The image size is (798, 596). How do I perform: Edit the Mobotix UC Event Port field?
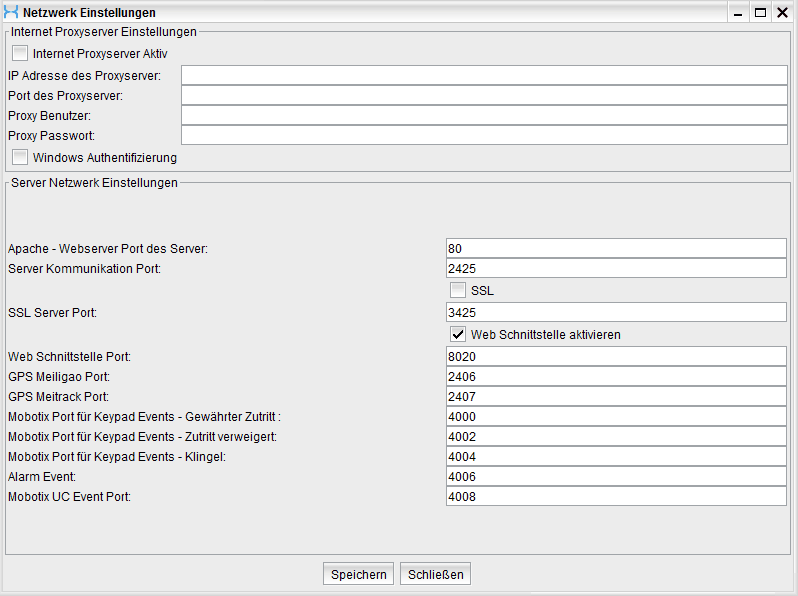point(616,497)
